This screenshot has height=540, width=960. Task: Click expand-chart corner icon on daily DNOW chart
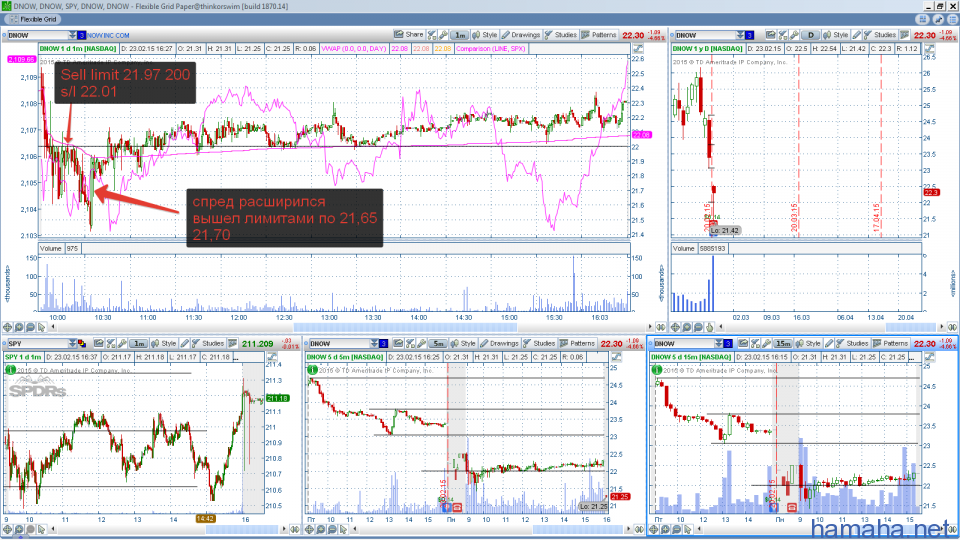point(929,48)
